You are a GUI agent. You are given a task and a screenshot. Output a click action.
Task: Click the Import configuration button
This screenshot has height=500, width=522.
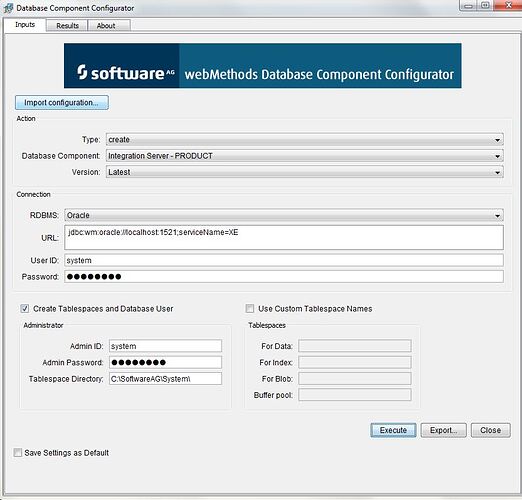coord(62,102)
